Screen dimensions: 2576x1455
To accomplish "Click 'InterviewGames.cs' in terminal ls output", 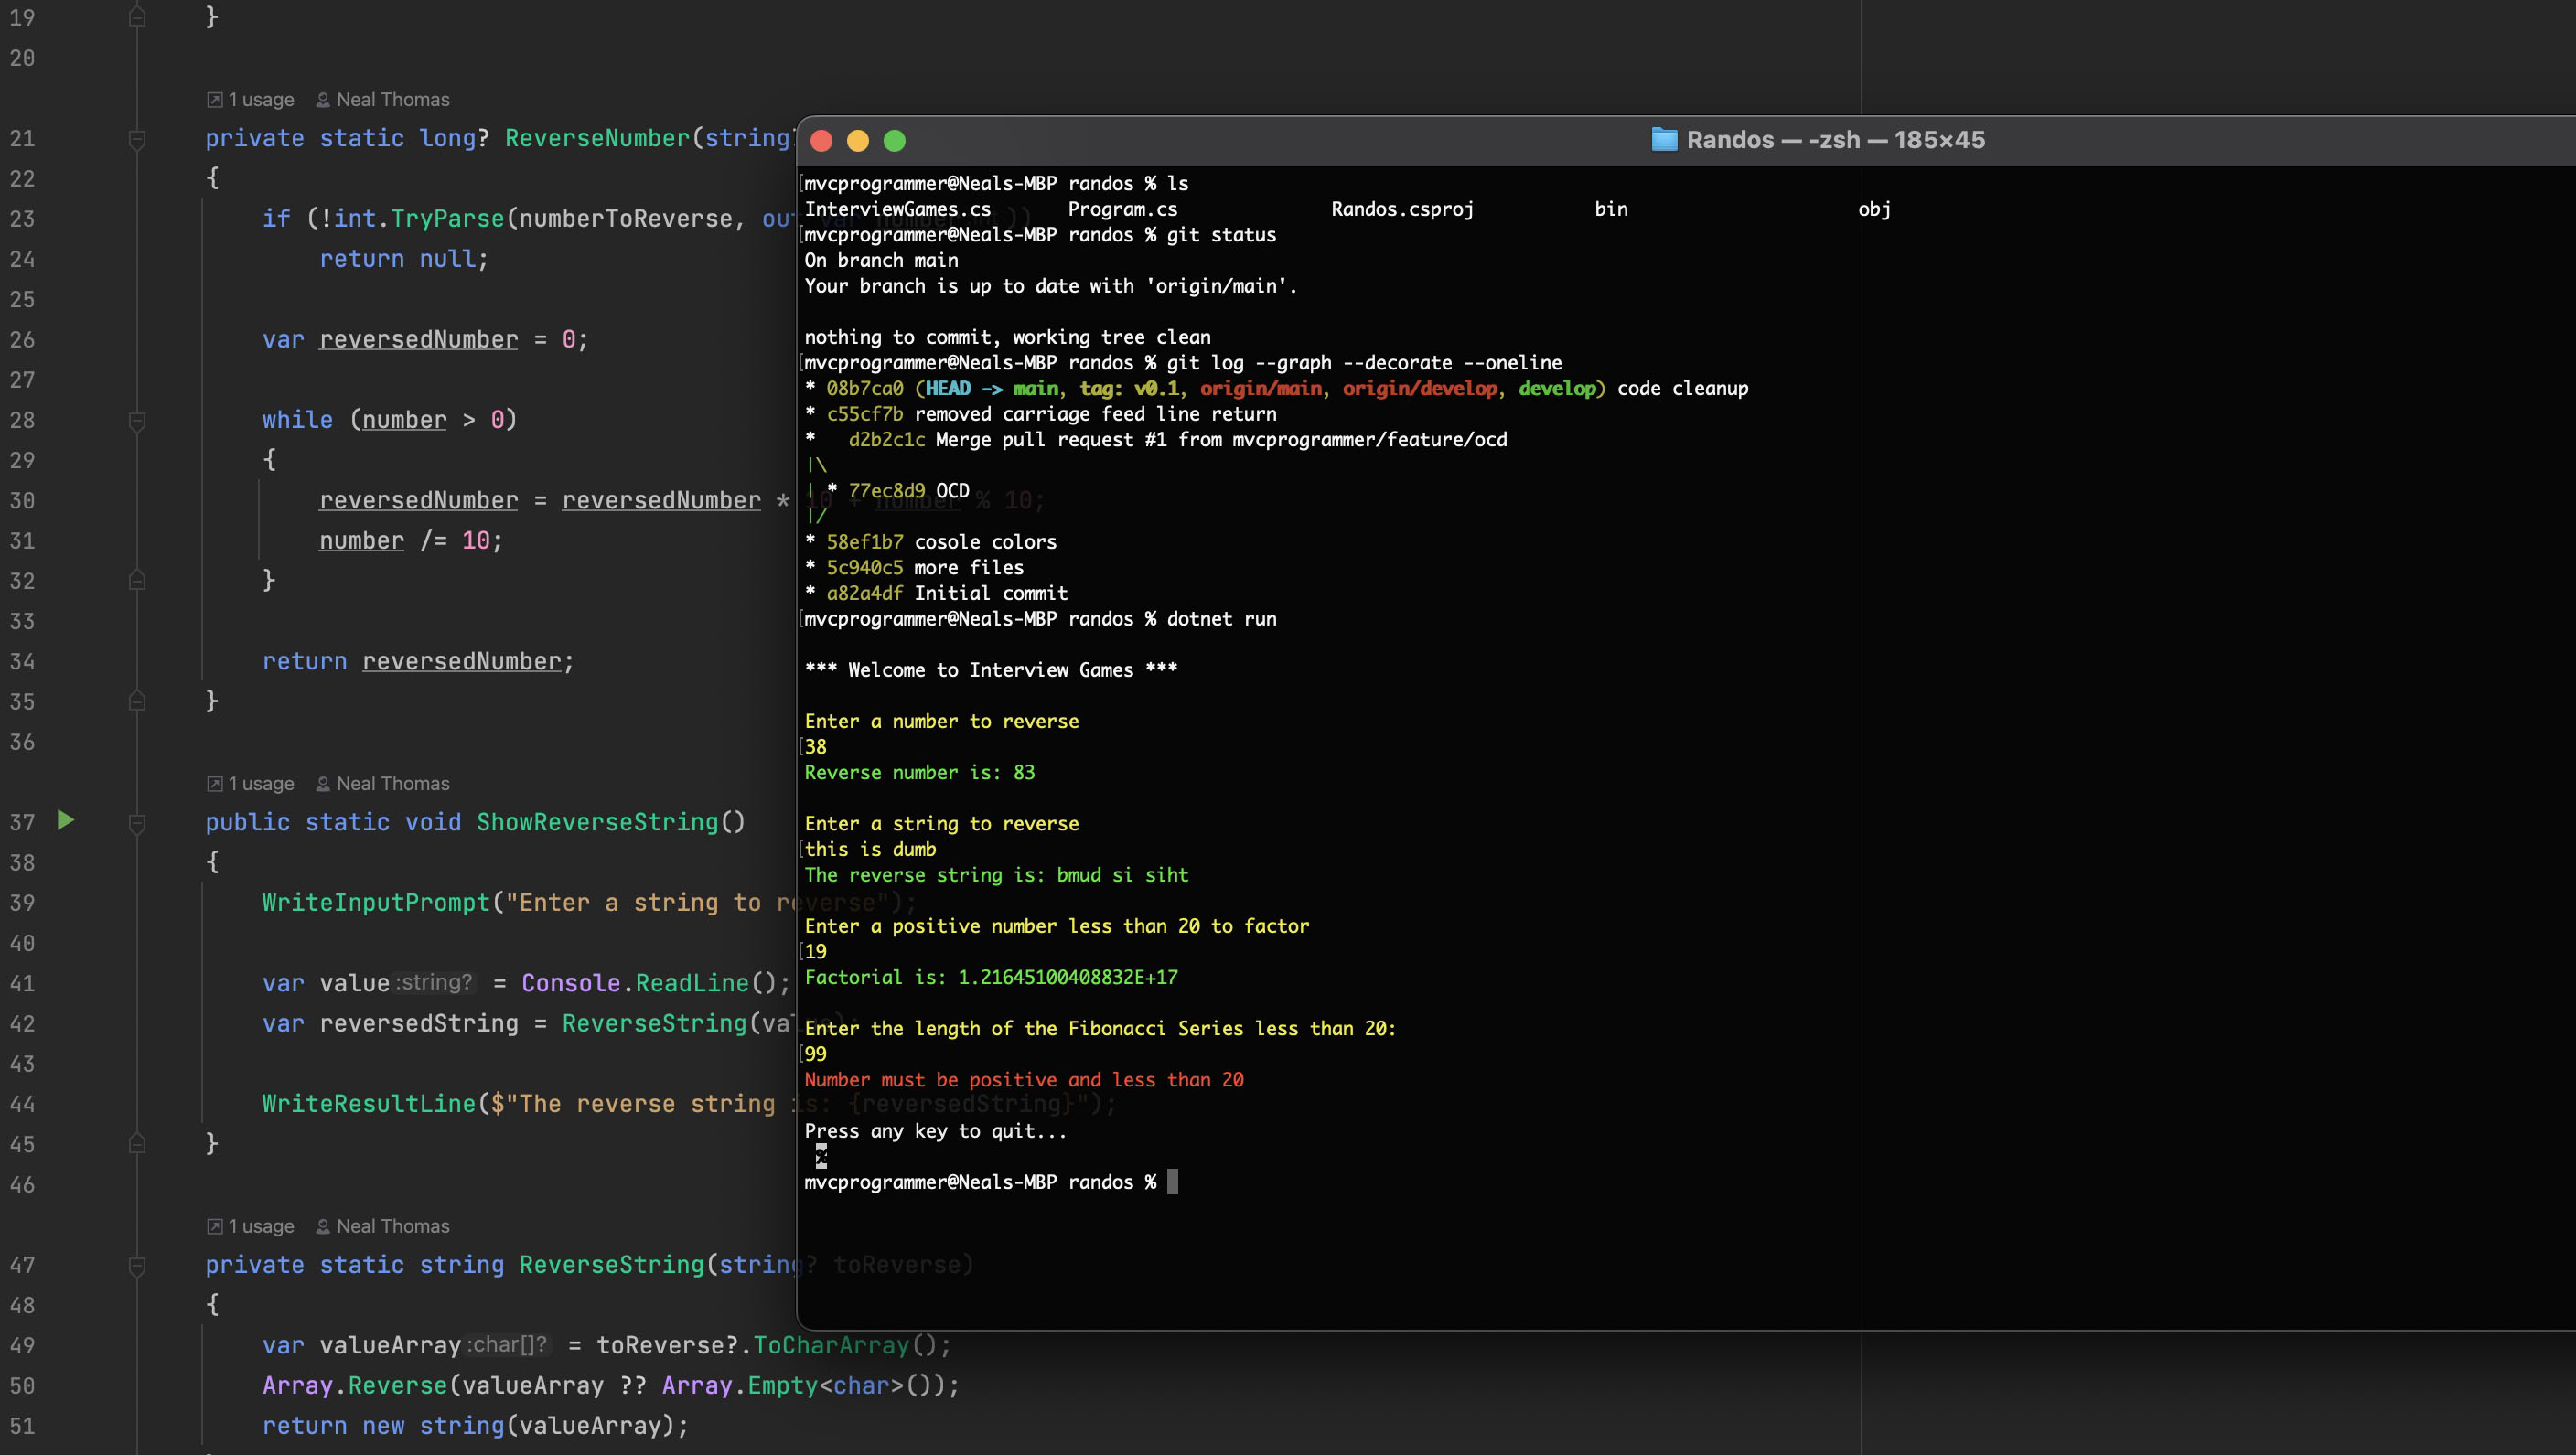I will pyautogui.click(x=898, y=209).
